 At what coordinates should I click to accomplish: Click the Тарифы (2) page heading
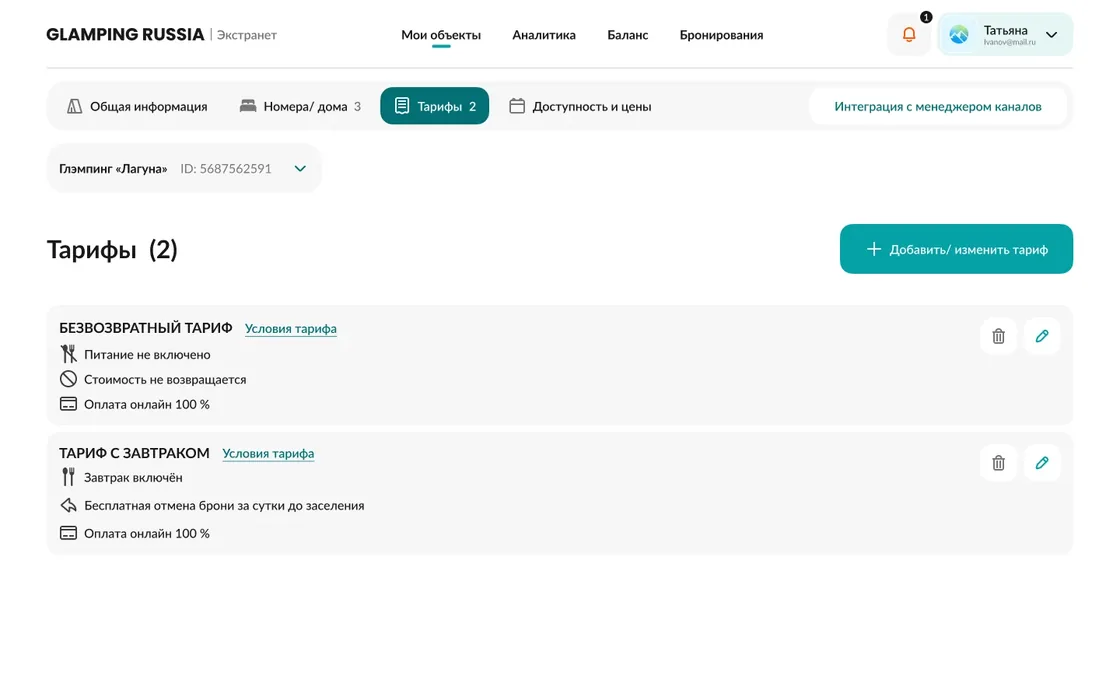(112, 249)
